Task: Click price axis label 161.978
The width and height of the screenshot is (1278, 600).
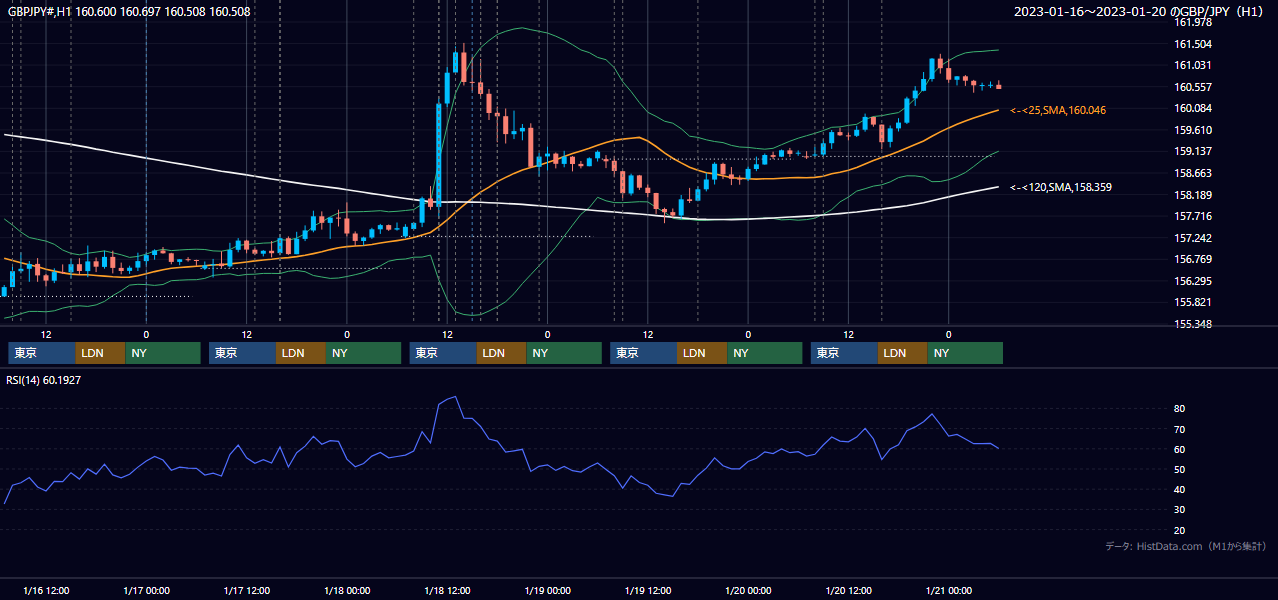Action: pyautogui.click(x=1193, y=22)
